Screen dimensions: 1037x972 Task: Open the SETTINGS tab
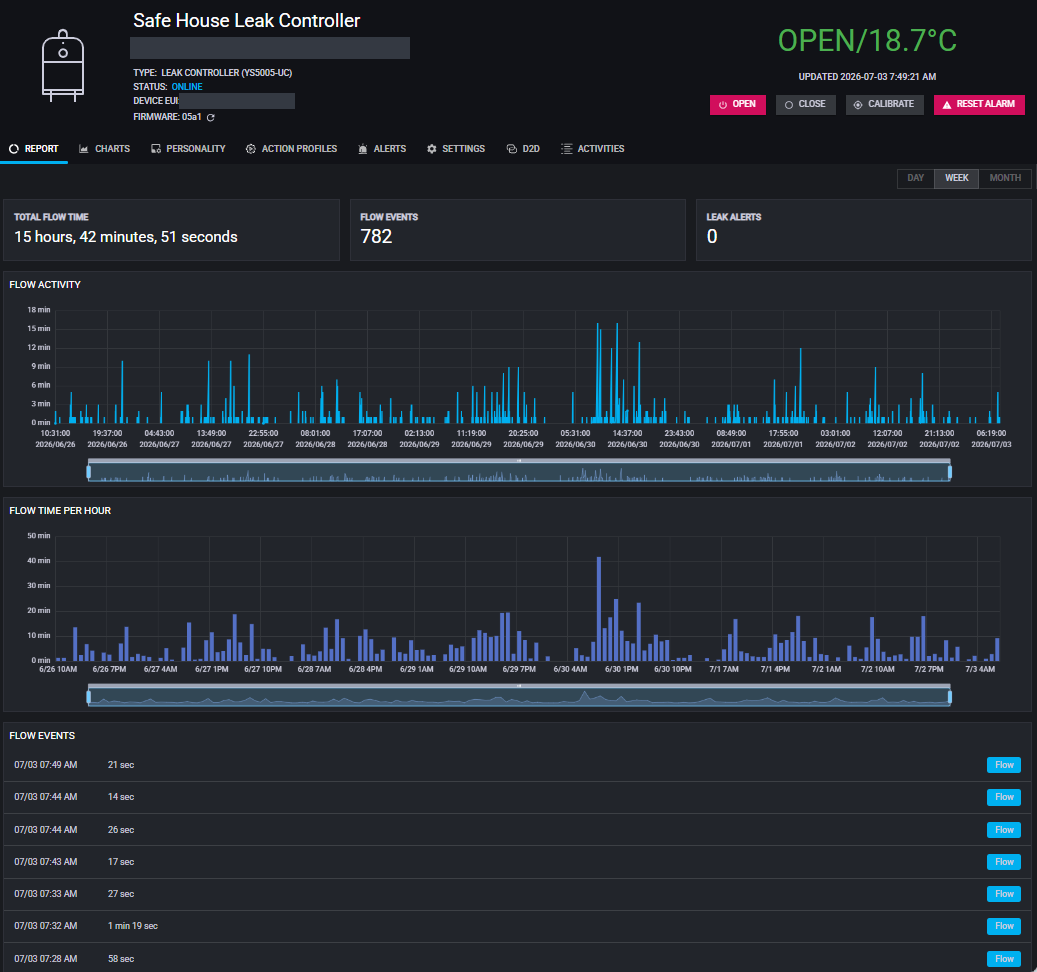point(456,149)
